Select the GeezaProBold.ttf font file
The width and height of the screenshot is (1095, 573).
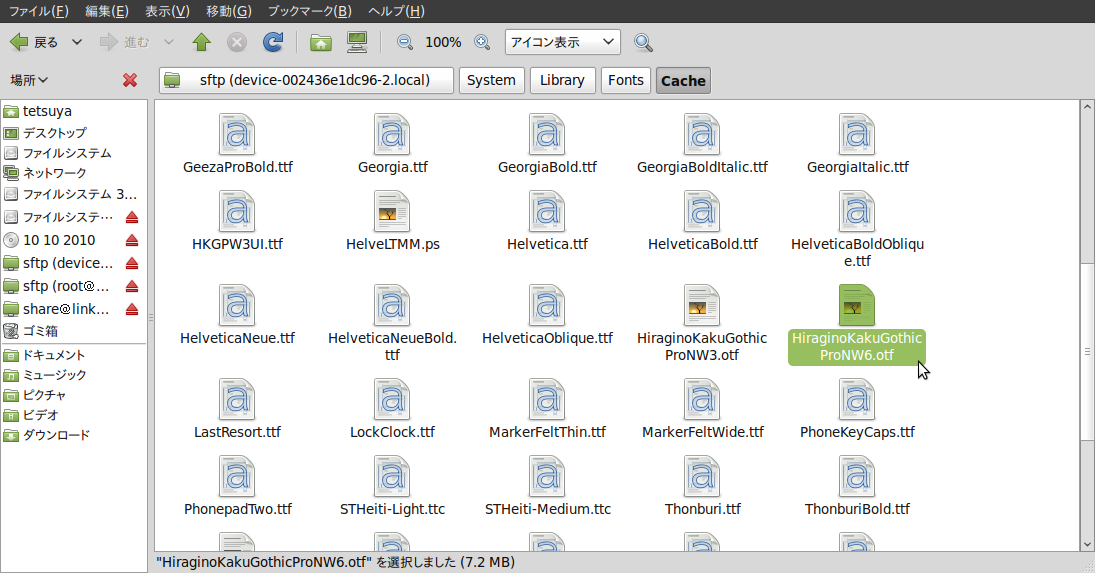pyautogui.click(x=237, y=144)
